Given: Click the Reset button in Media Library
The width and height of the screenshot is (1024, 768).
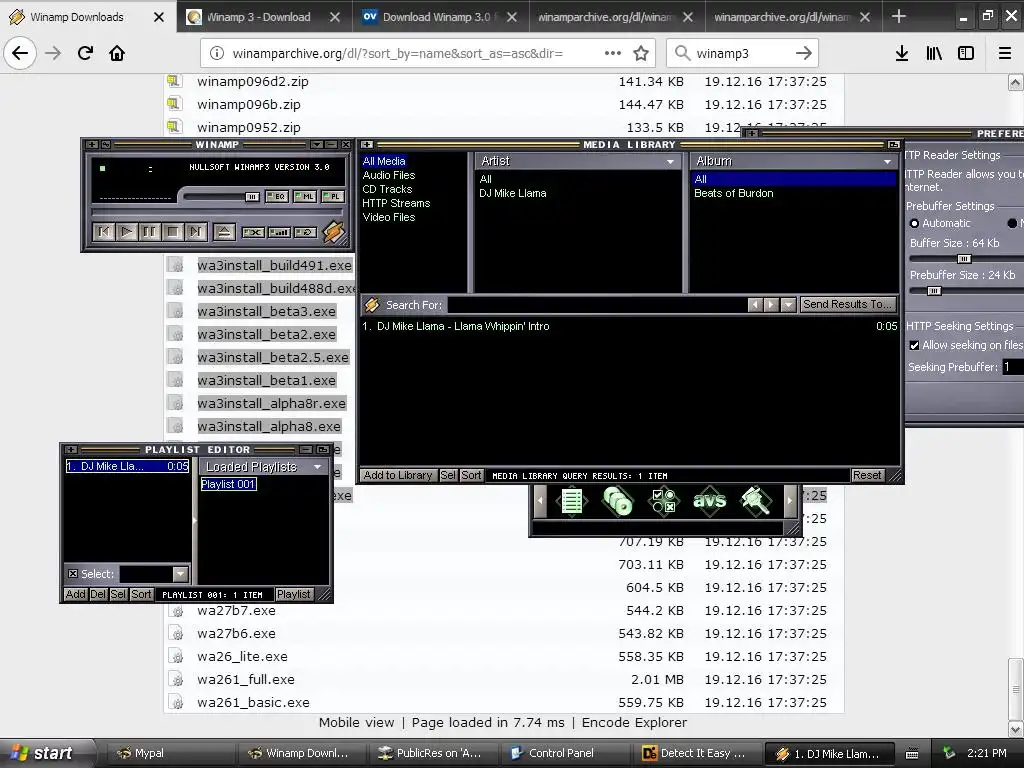Looking at the screenshot, I should click(x=867, y=475).
